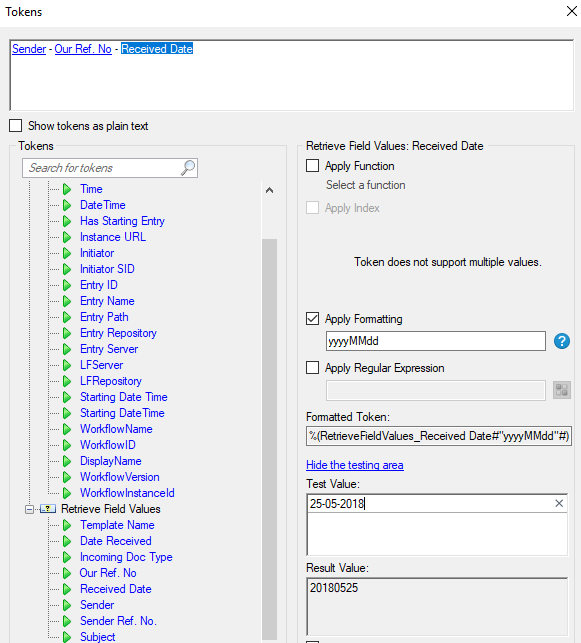Tick the Apply Regular Expression checkbox
This screenshot has height=643, width=581.
(x=312, y=367)
